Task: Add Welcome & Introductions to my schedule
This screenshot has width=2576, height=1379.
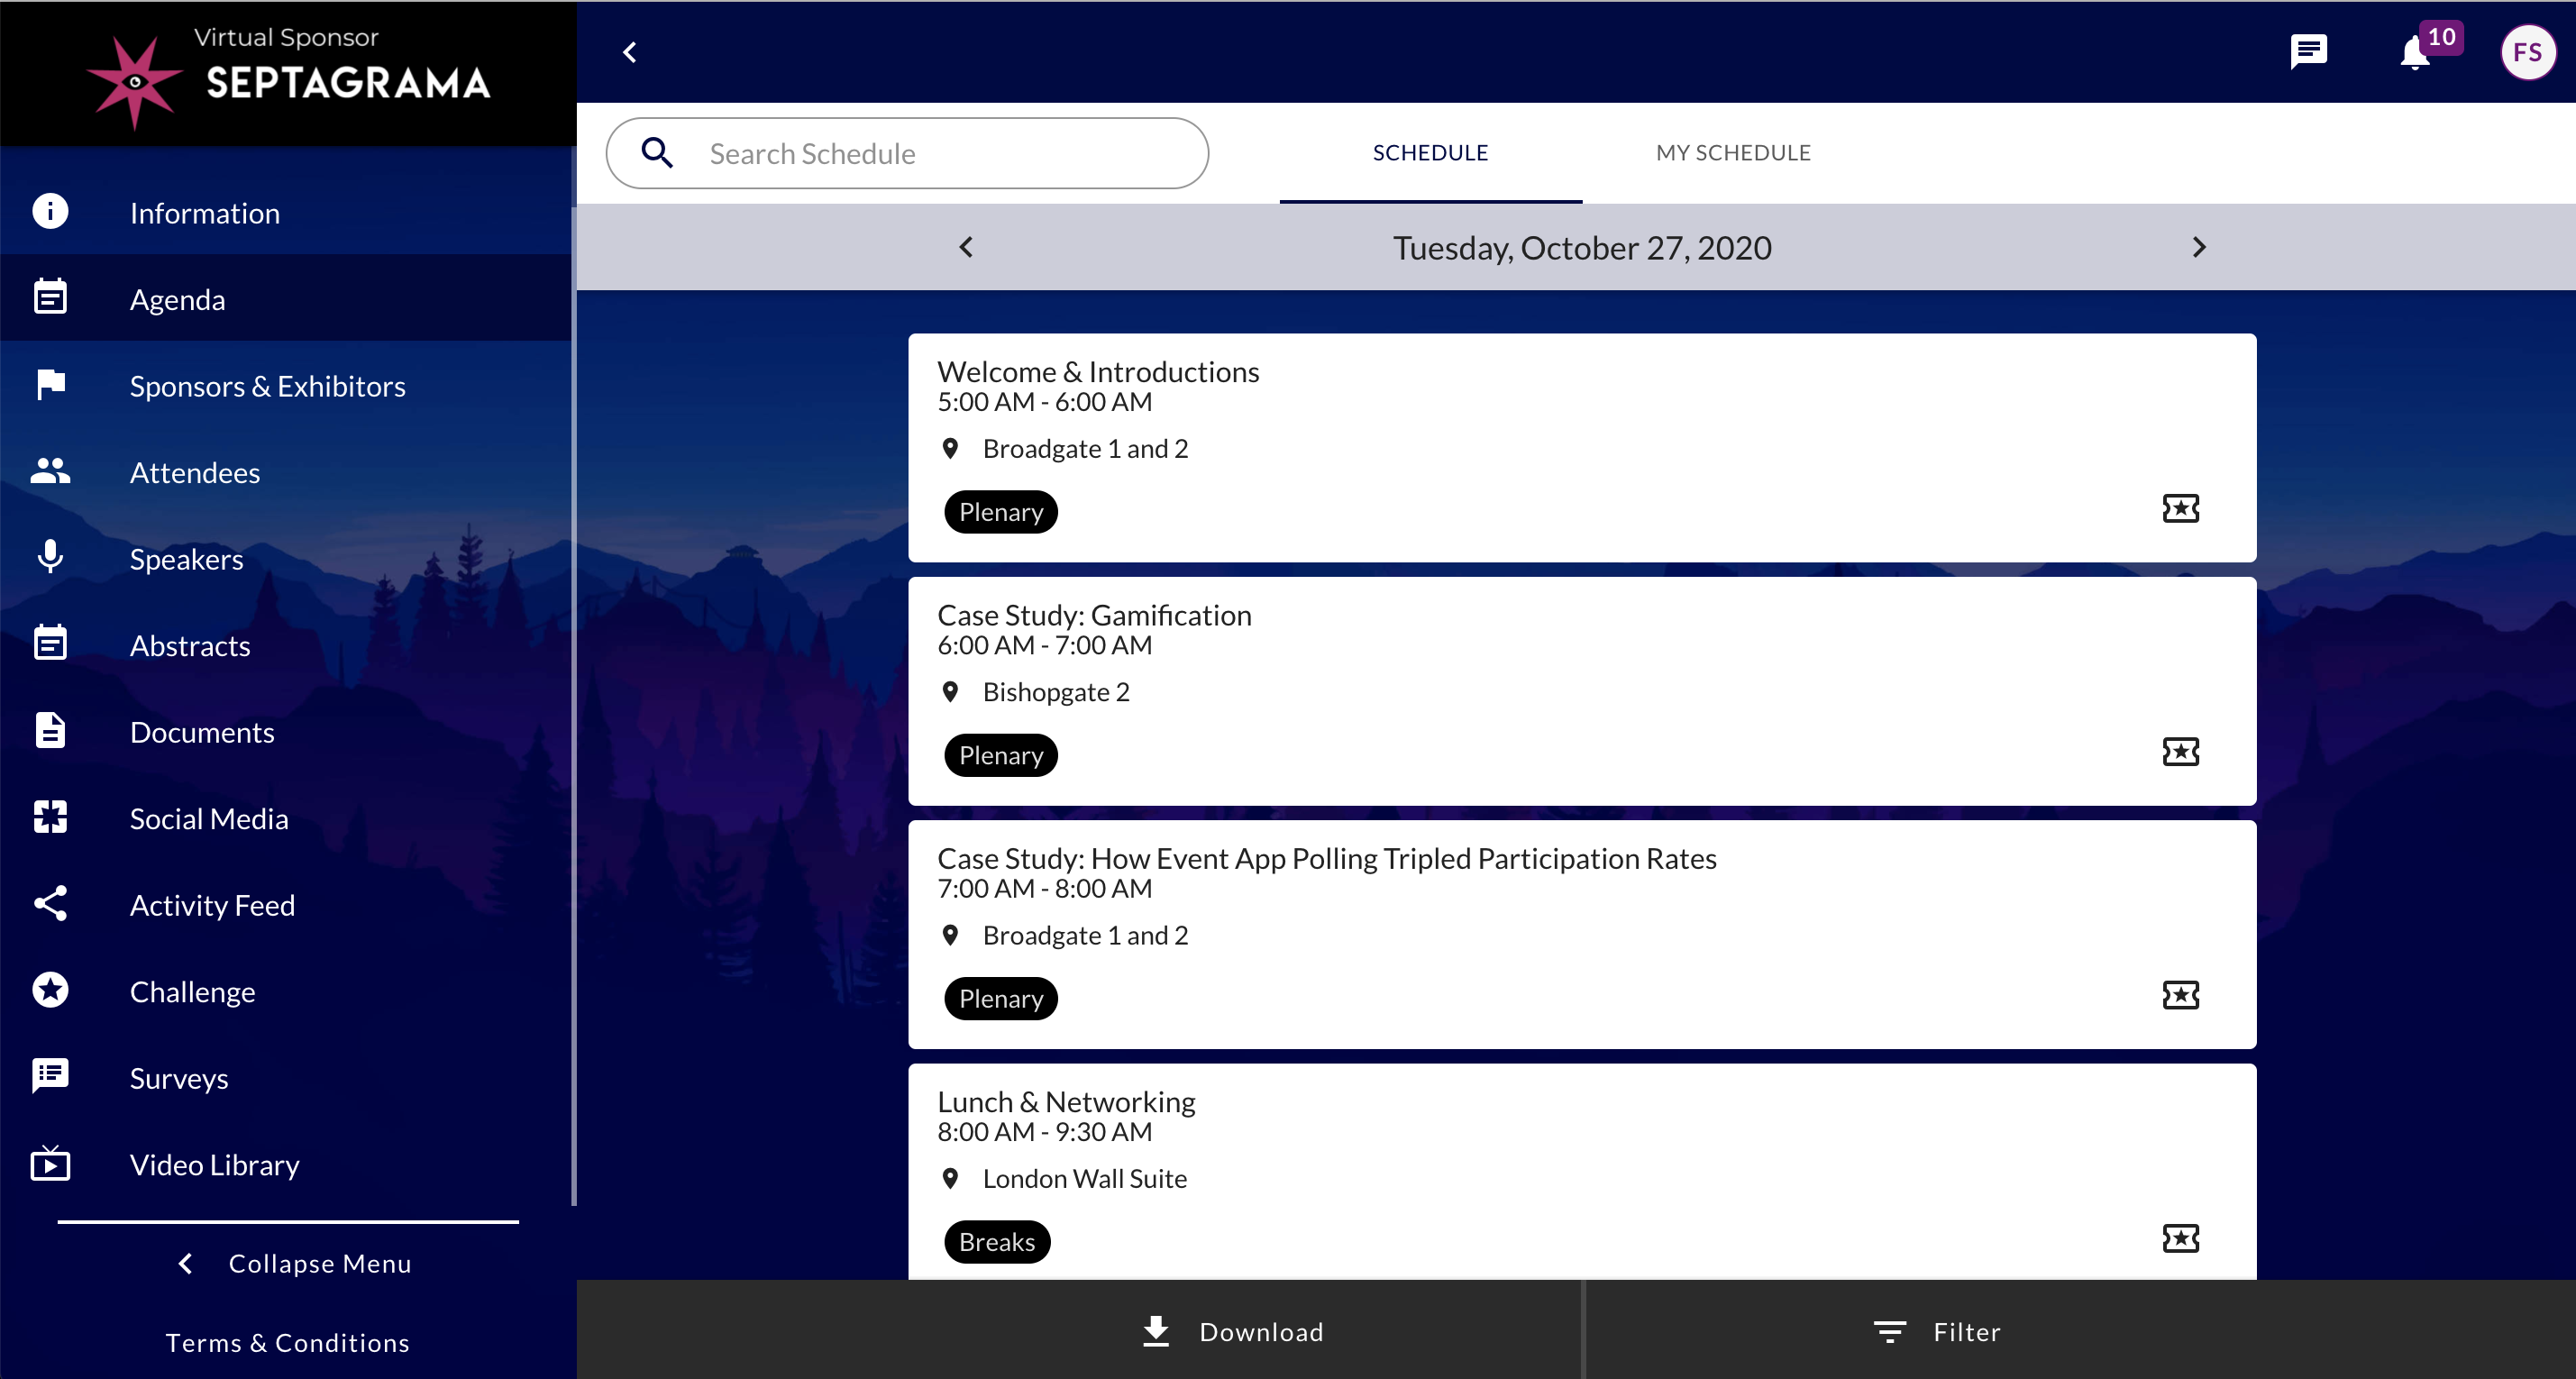Action: tap(2180, 508)
